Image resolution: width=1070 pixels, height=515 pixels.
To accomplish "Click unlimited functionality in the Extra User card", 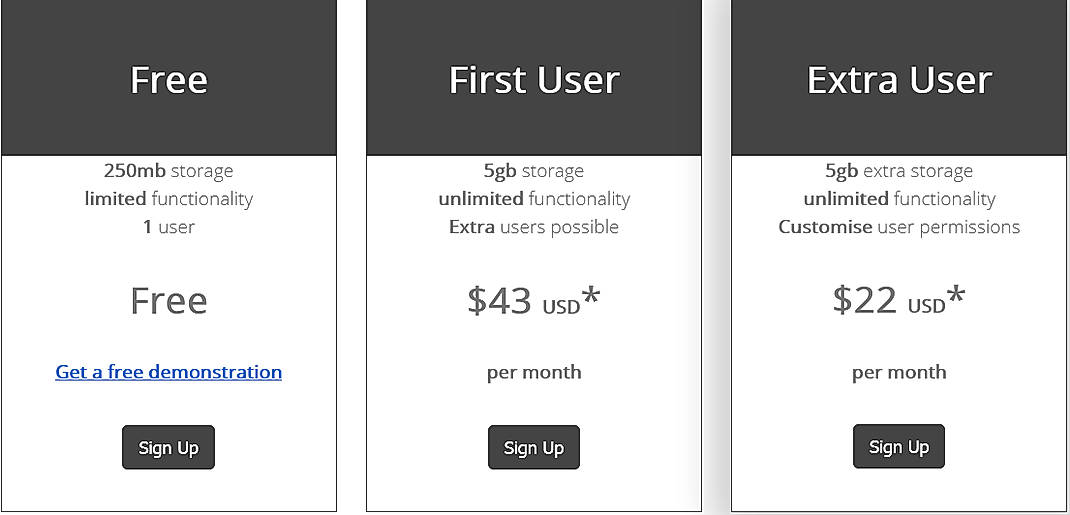I will (x=899, y=199).
